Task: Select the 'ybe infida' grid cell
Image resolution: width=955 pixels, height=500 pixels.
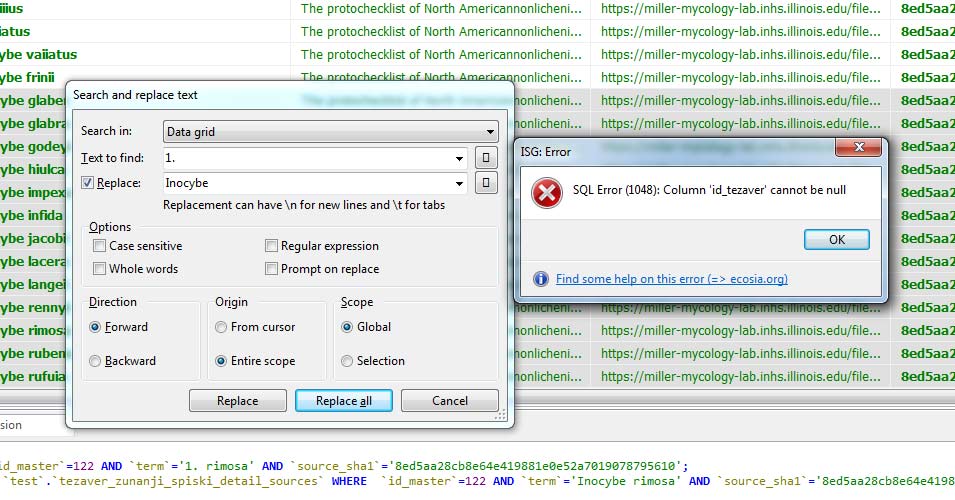Action: pos(33,216)
